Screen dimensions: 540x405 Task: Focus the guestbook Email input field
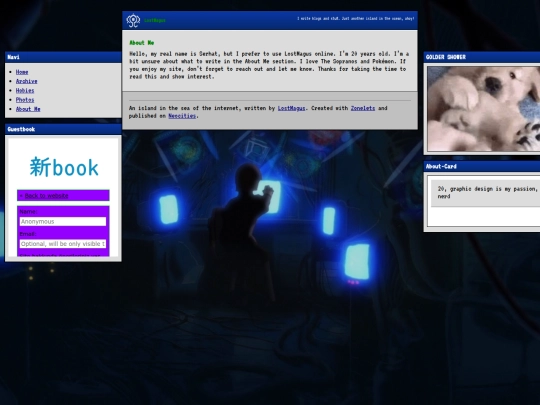pyautogui.click(x=63, y=244)
